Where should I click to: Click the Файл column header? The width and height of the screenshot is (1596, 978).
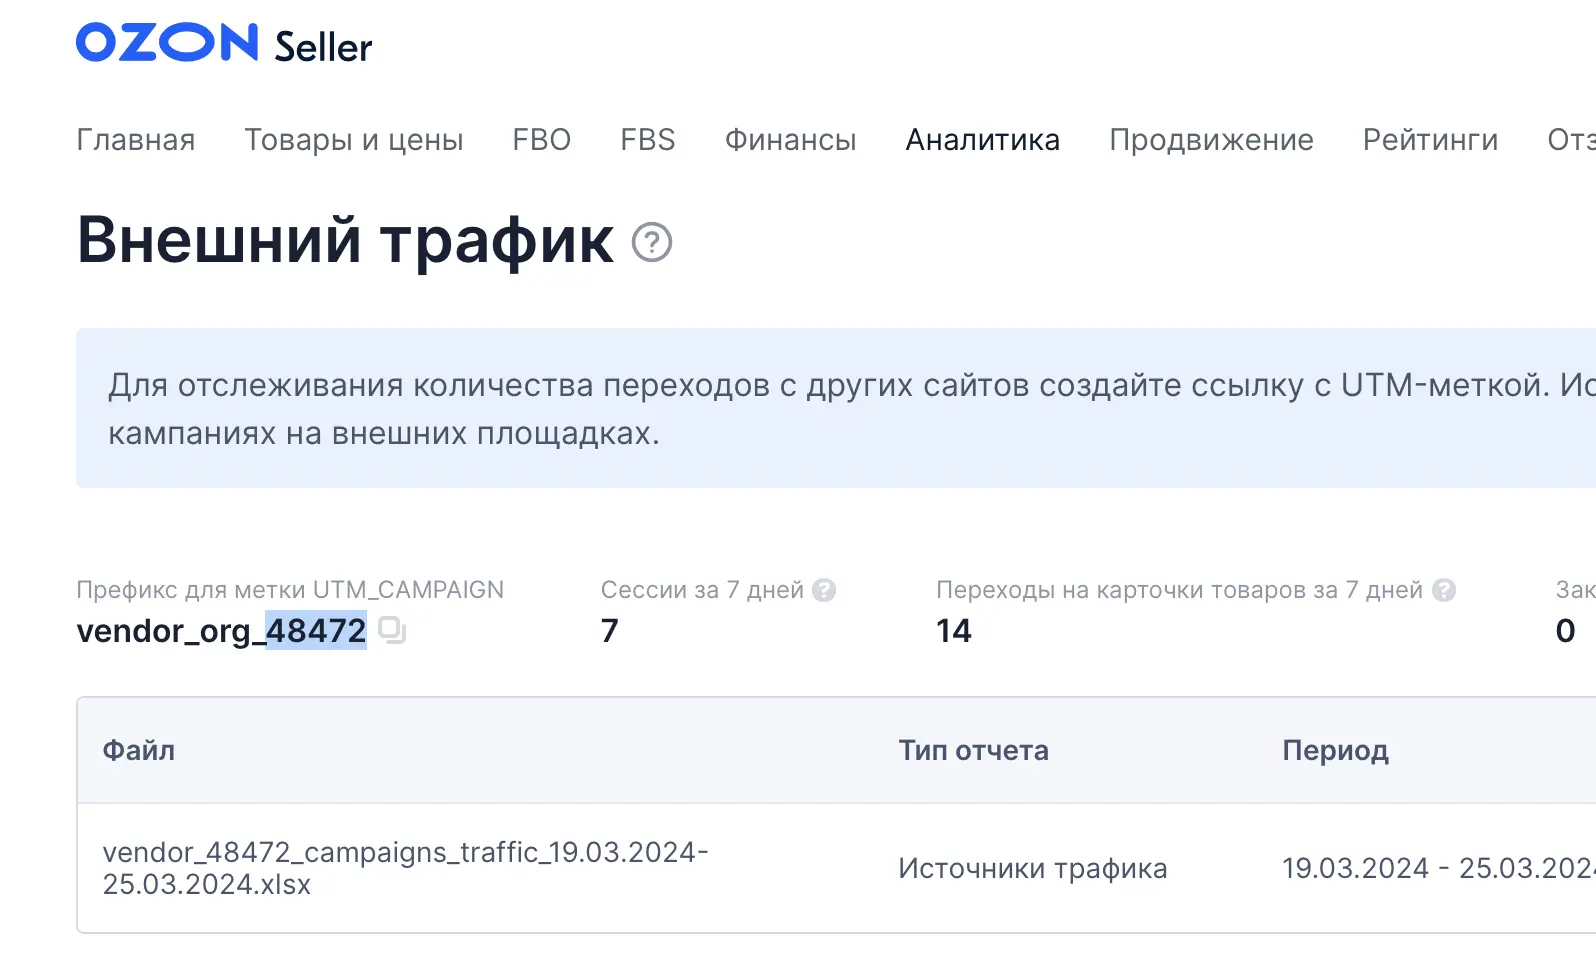point(139,750)
